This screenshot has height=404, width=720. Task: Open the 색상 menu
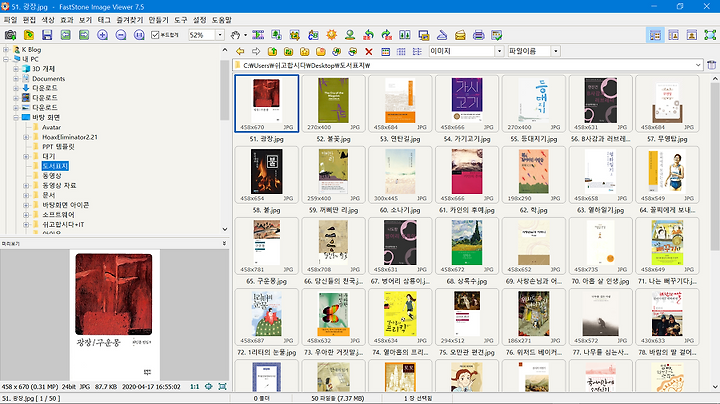pyautogui.click(x=48, y=20)
